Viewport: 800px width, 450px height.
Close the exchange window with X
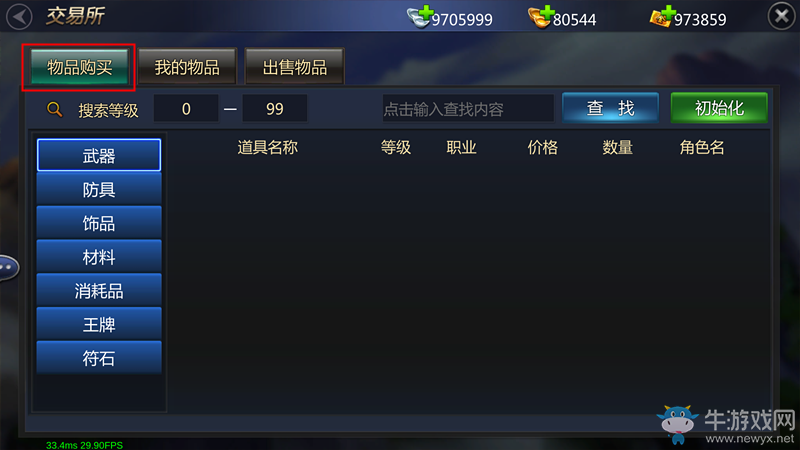[782, 16]
